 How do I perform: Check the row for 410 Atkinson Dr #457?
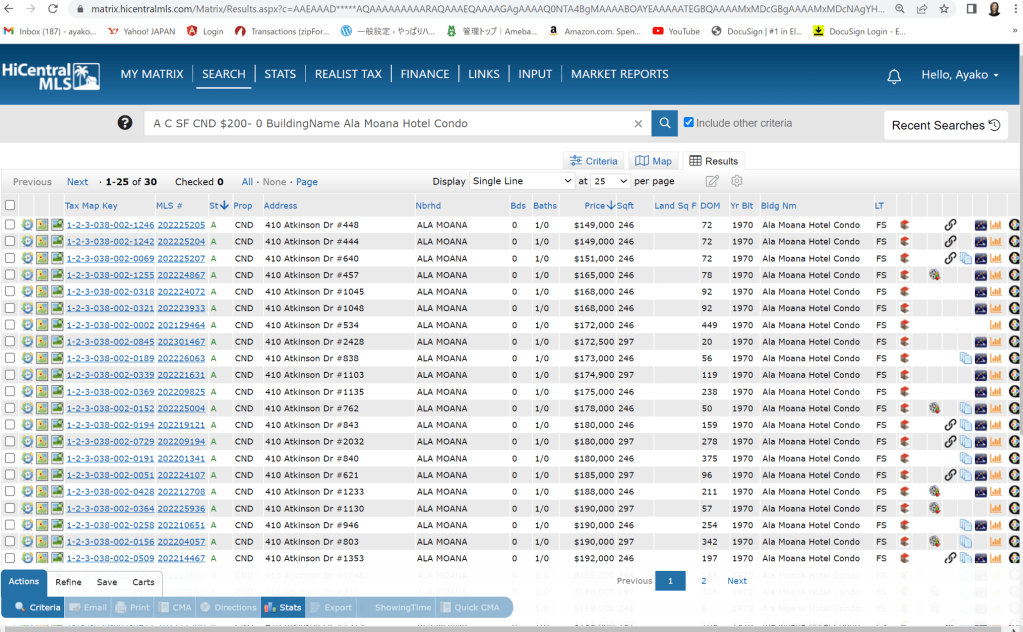10,275
